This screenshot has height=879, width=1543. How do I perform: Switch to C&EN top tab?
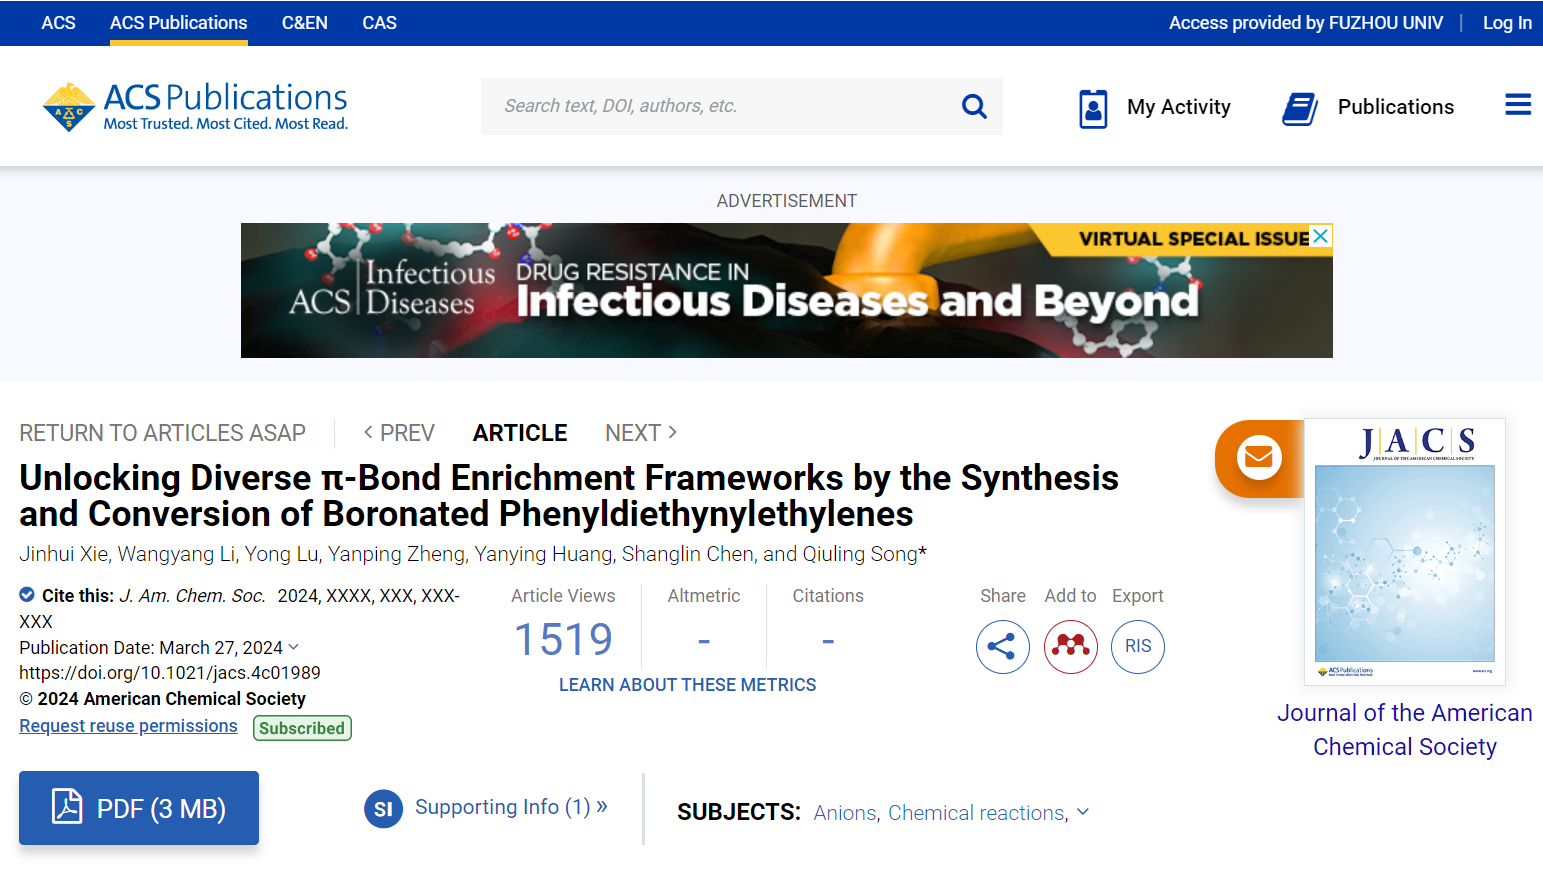tap(304, 23)
